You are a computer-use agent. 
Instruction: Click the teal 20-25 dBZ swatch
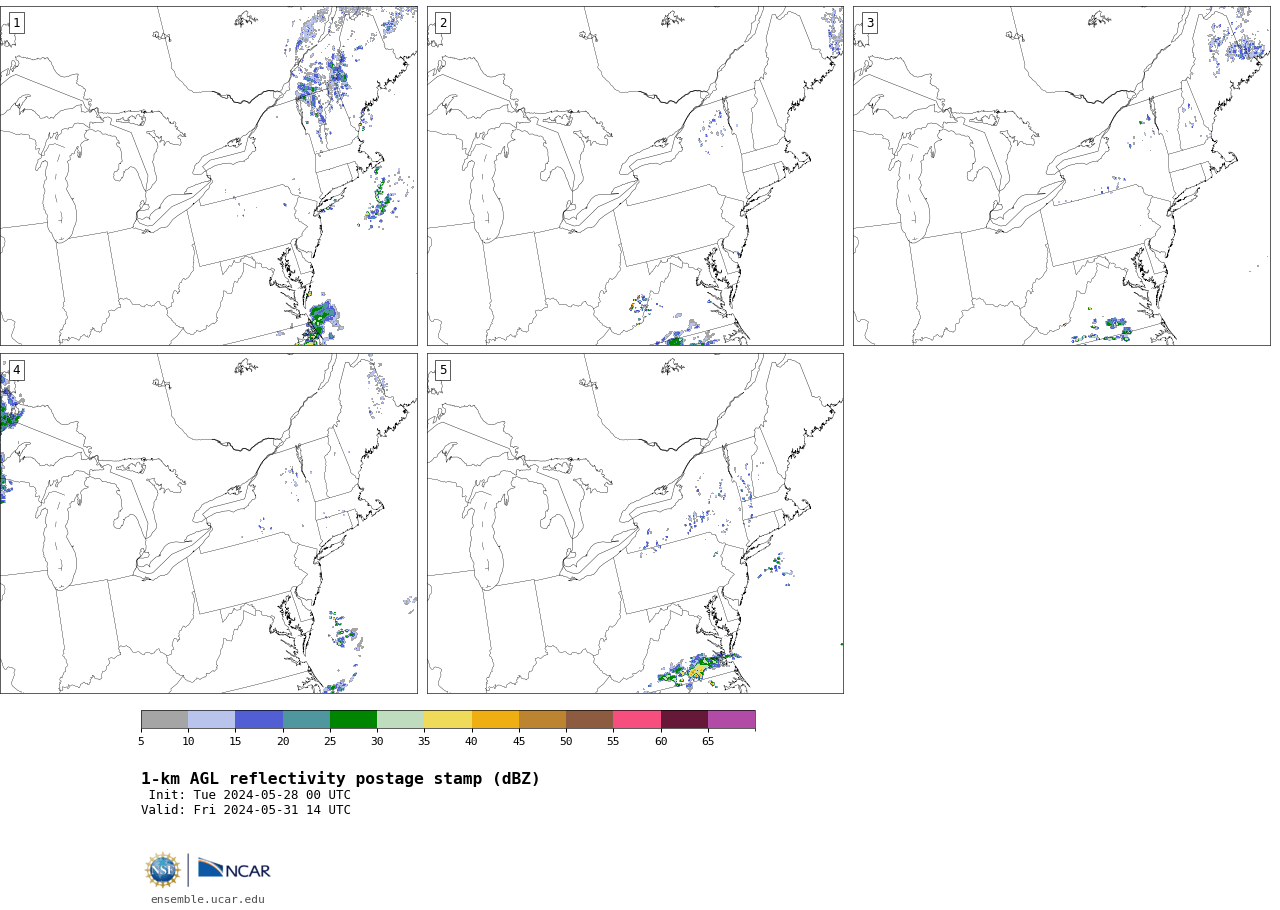[306, 720]
